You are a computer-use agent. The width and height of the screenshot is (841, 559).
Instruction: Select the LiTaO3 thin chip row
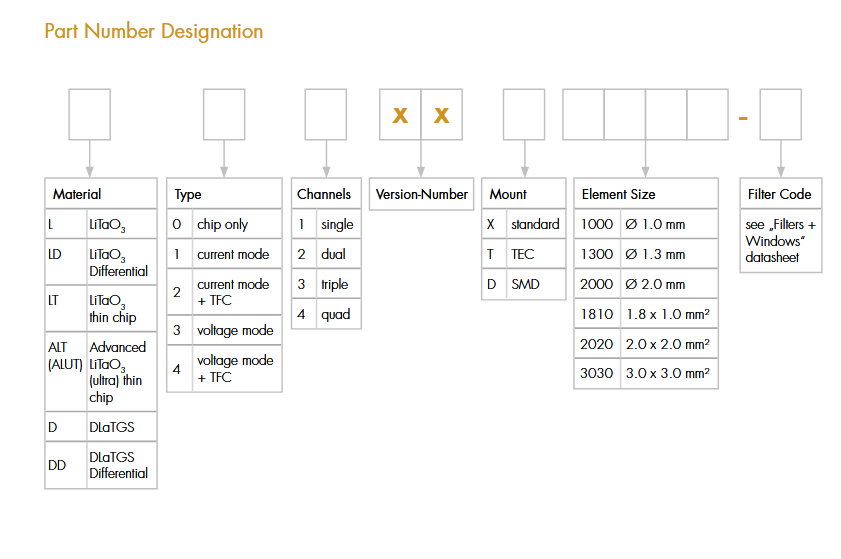pyautogui.click(x=101, y=310)
